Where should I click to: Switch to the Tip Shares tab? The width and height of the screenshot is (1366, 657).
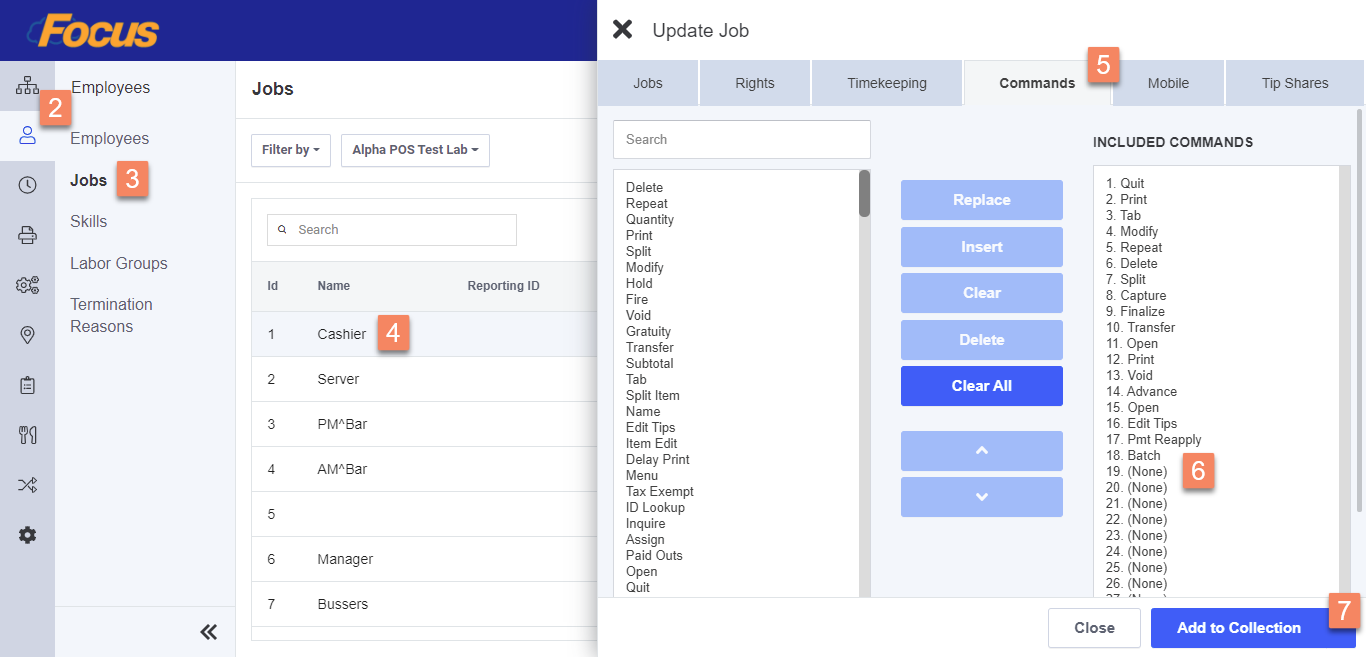[1295, 83]
